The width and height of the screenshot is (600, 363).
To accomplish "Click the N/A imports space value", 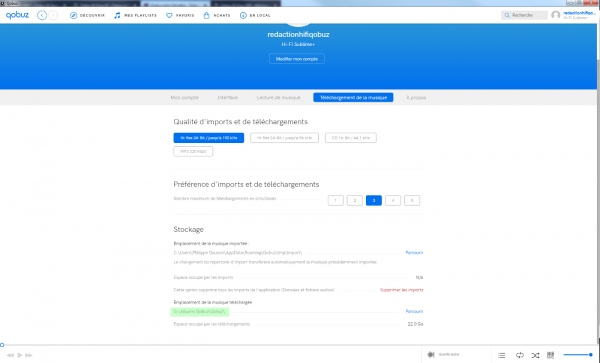I will [419, 278].
